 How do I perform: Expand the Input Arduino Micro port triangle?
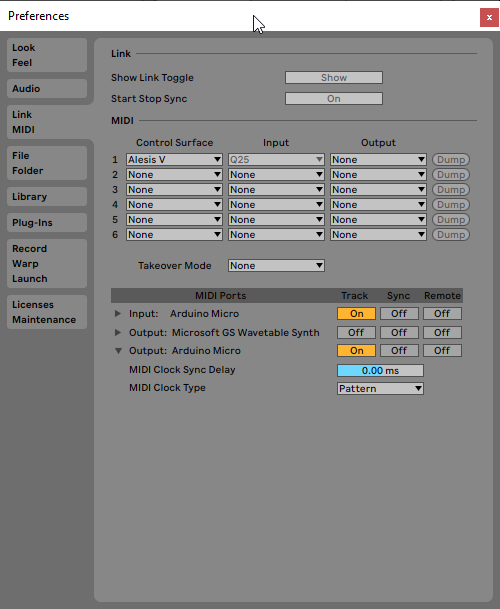(x=118, y=313)
